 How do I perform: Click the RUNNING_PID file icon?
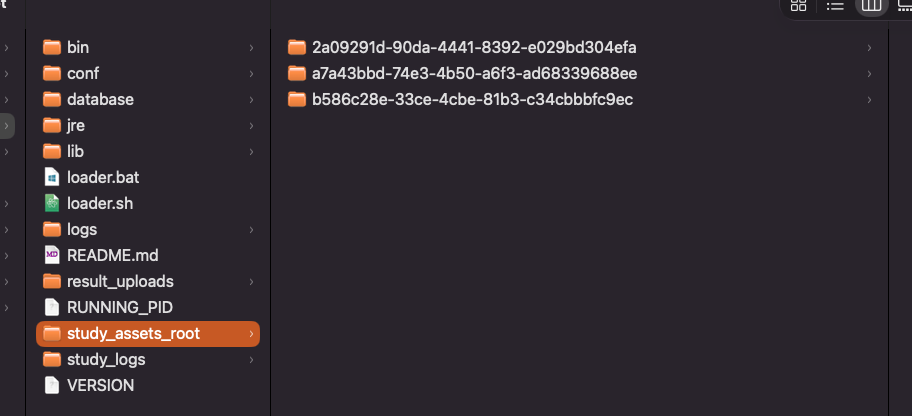click(52, 307)
